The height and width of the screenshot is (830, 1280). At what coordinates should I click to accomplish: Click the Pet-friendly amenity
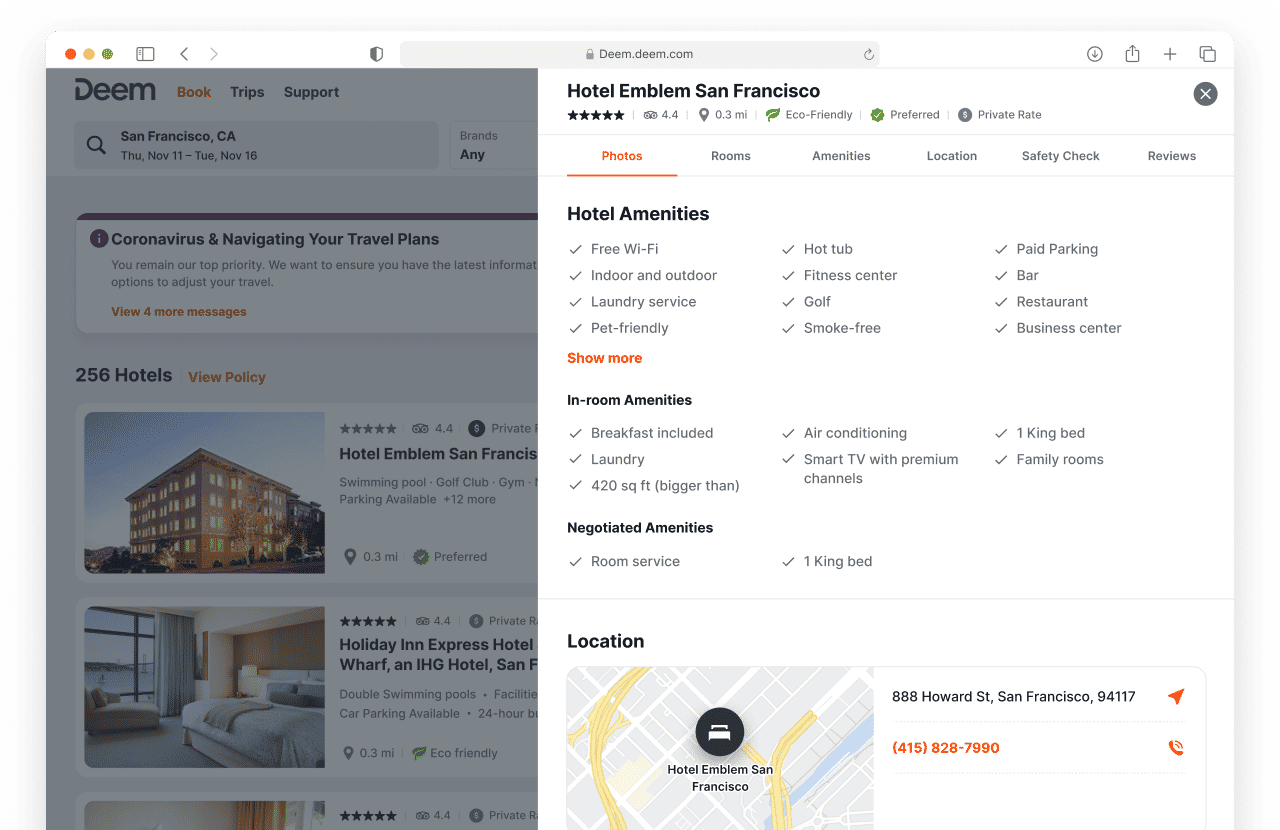[629, 328]
